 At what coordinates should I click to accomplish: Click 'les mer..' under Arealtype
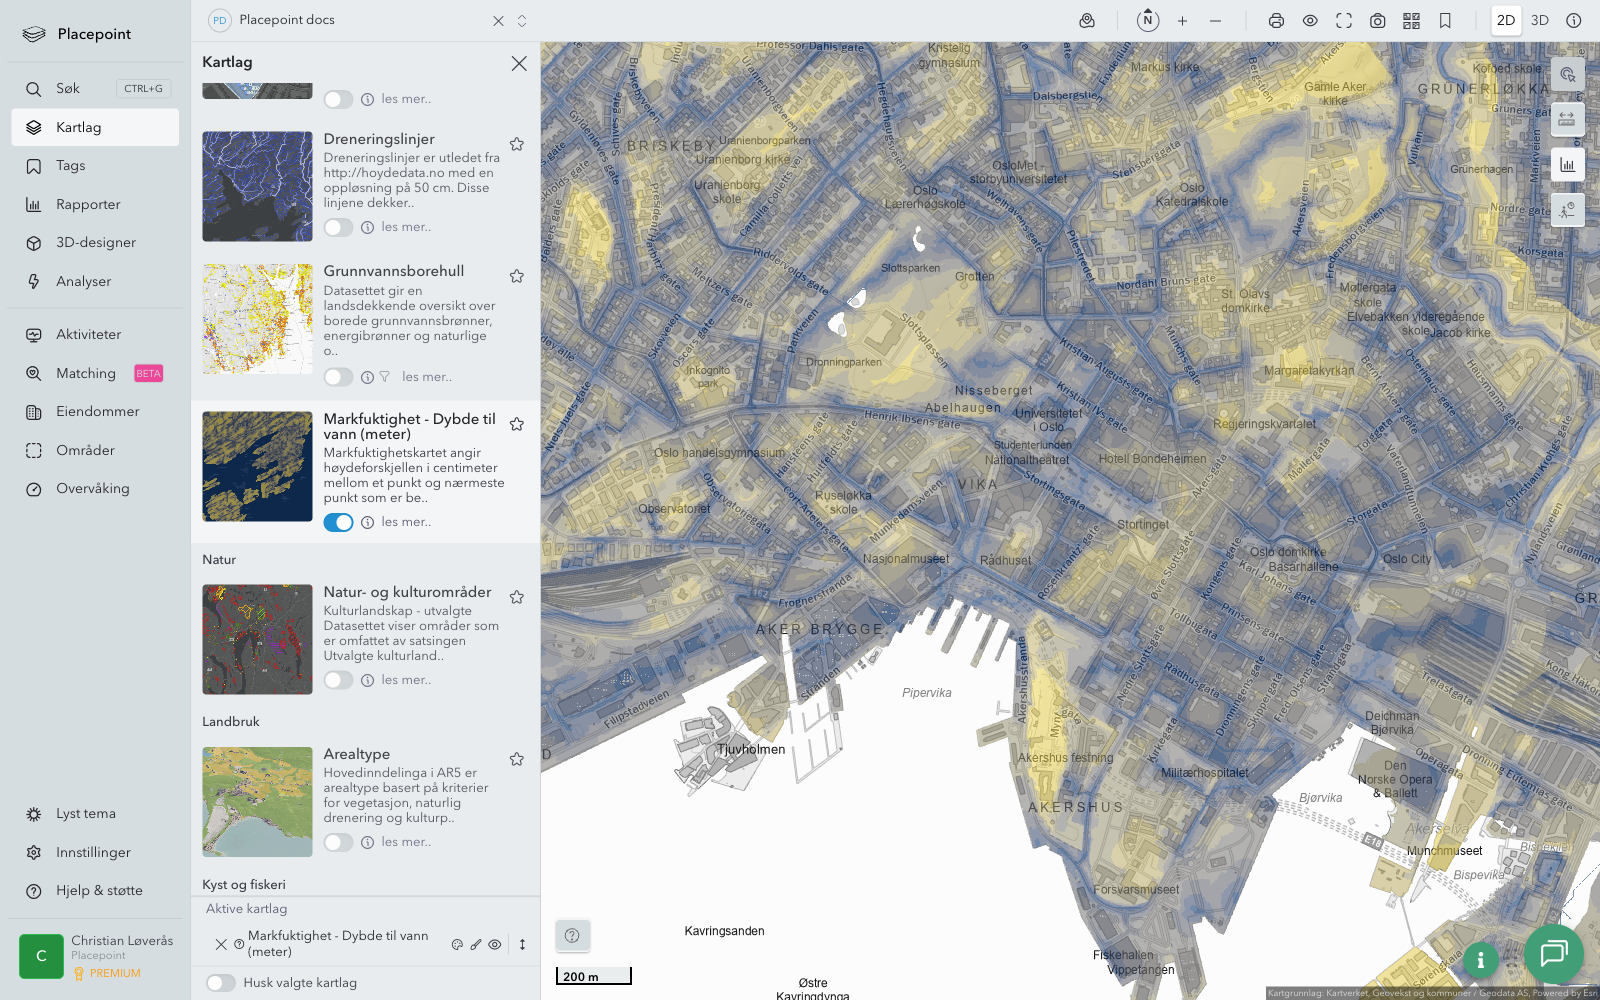point(406,842)
